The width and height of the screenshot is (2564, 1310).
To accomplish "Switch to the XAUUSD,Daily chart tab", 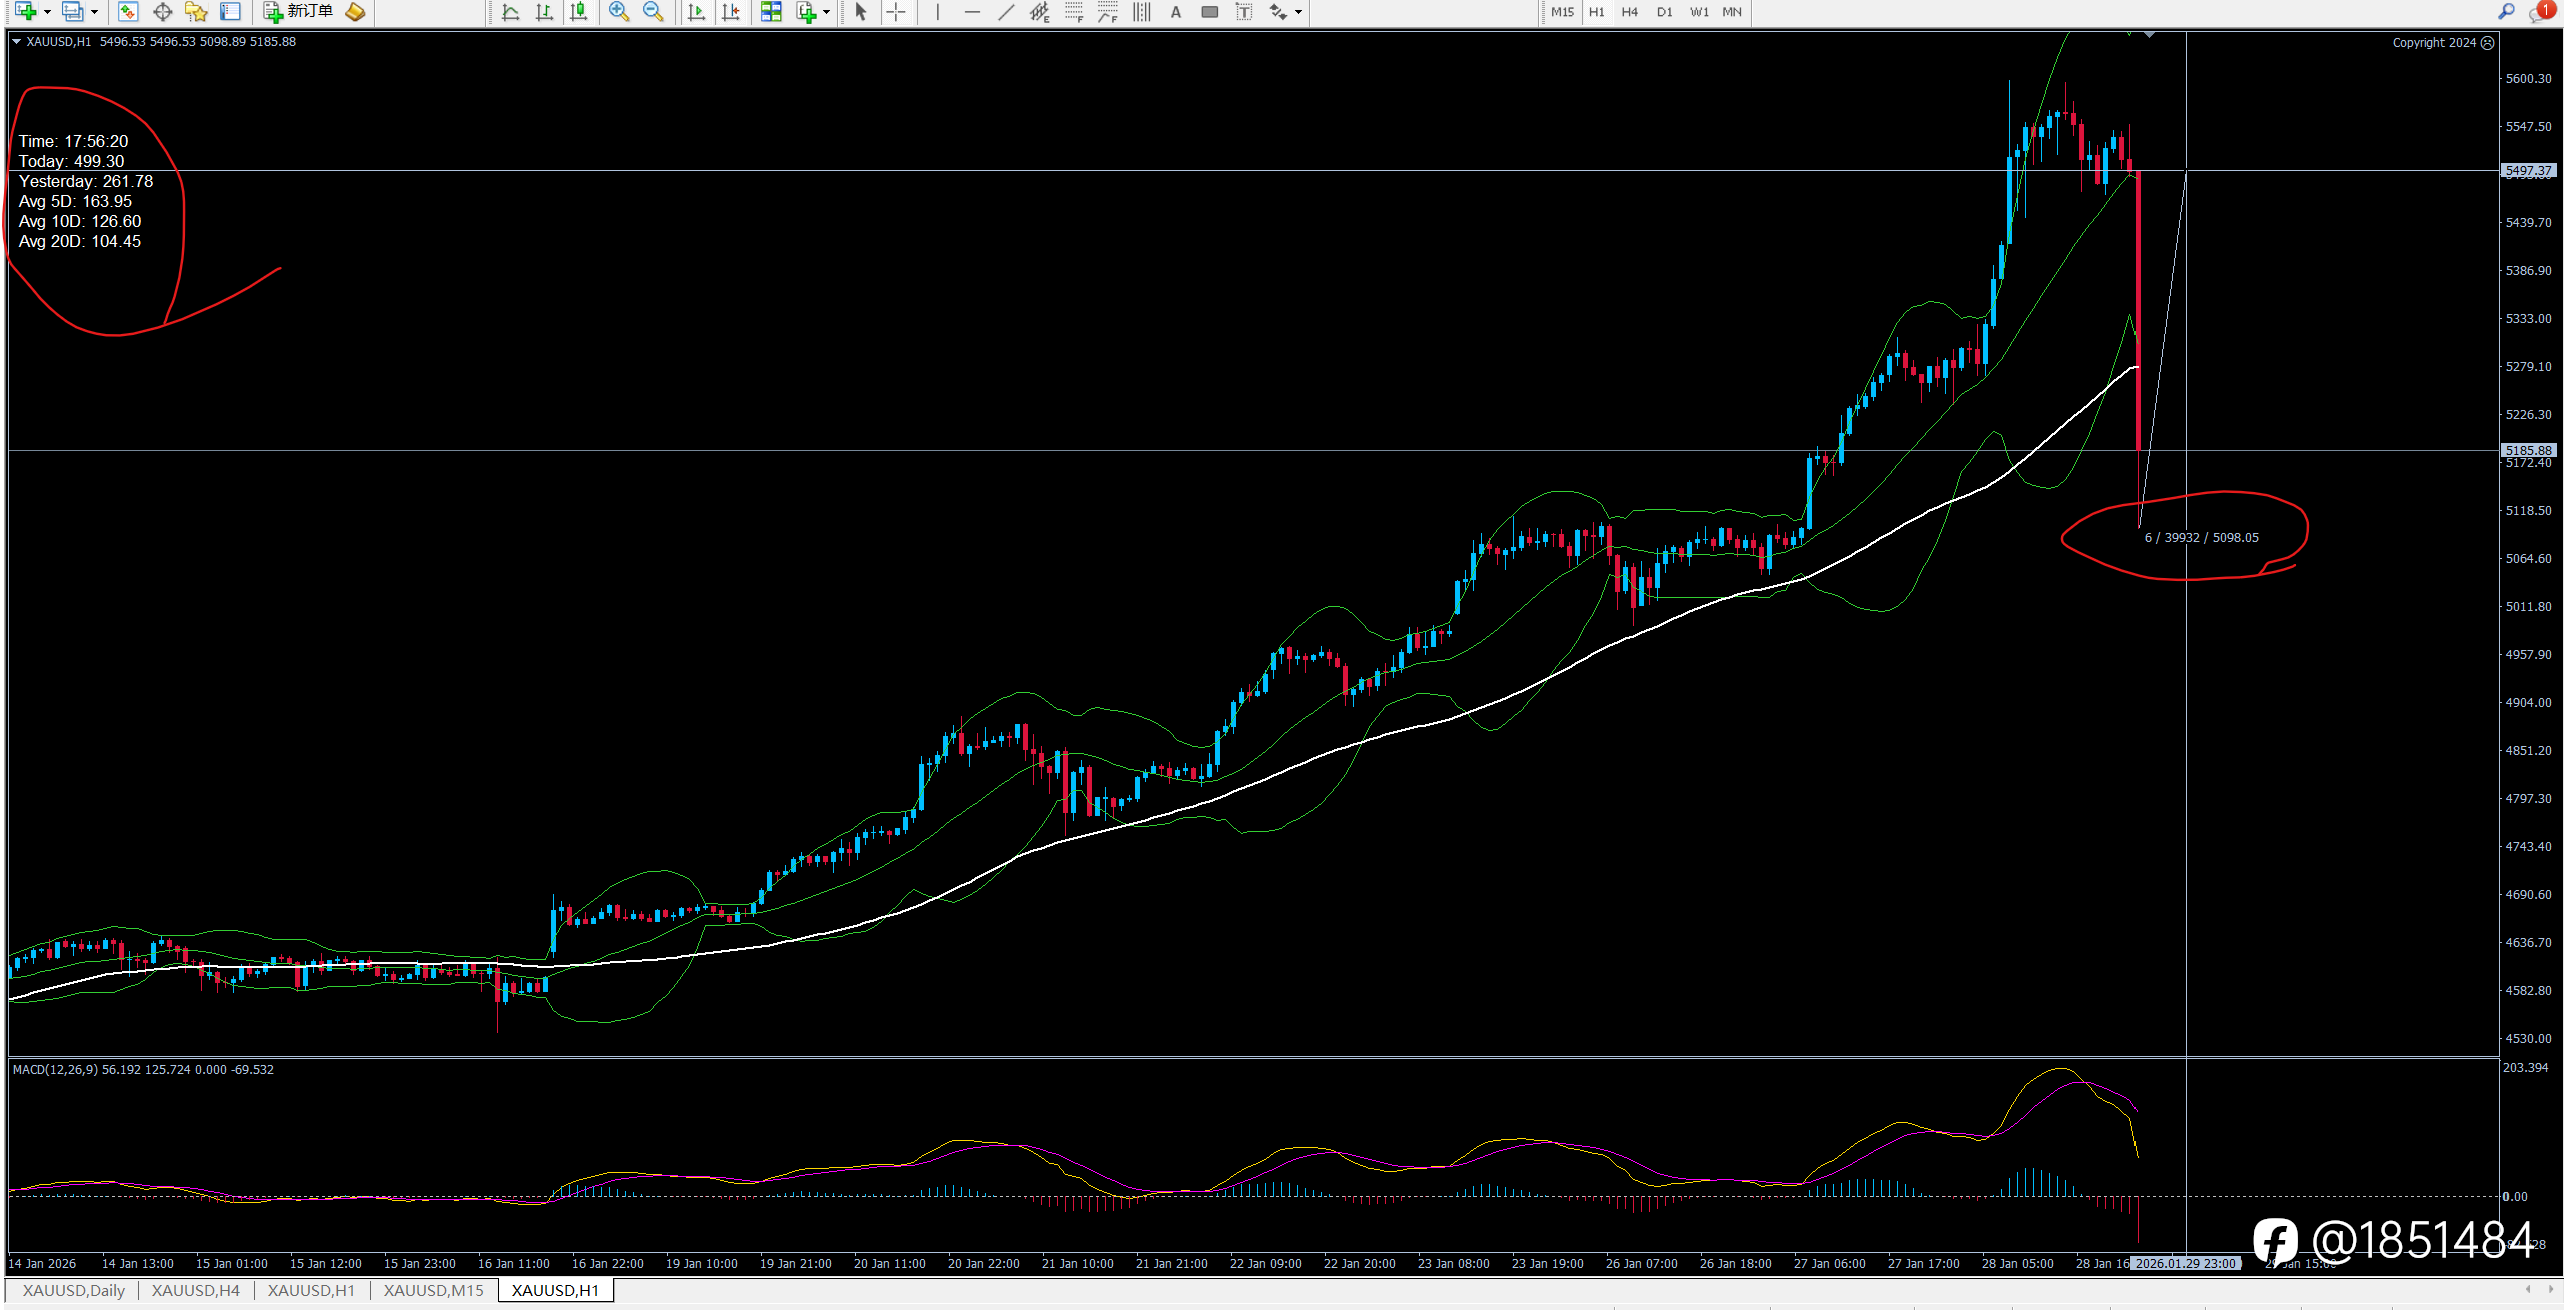I will [73, 1290].
